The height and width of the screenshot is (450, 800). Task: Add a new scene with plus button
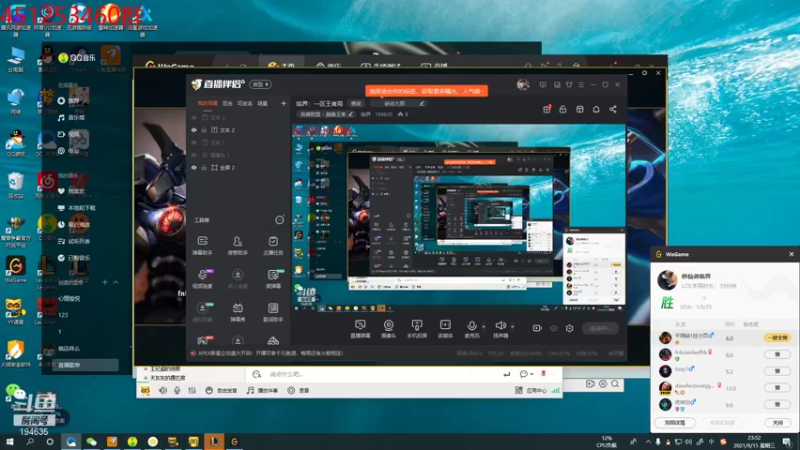coord(284,104)
